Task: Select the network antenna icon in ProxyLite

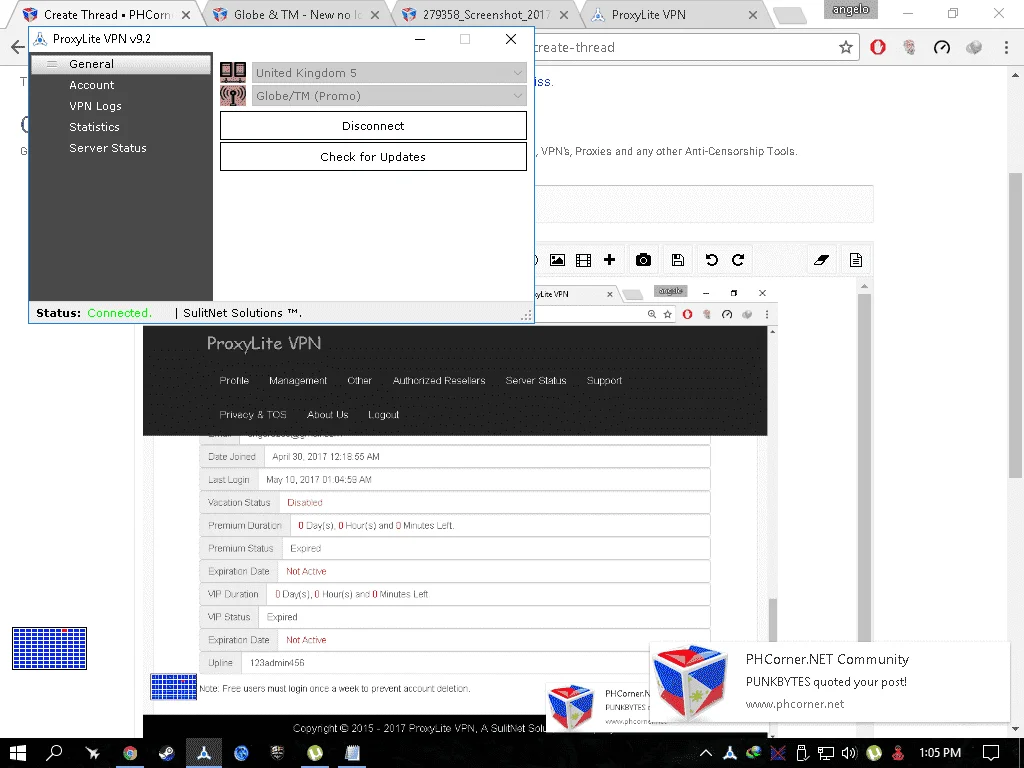Action: (x=232, y=95)
